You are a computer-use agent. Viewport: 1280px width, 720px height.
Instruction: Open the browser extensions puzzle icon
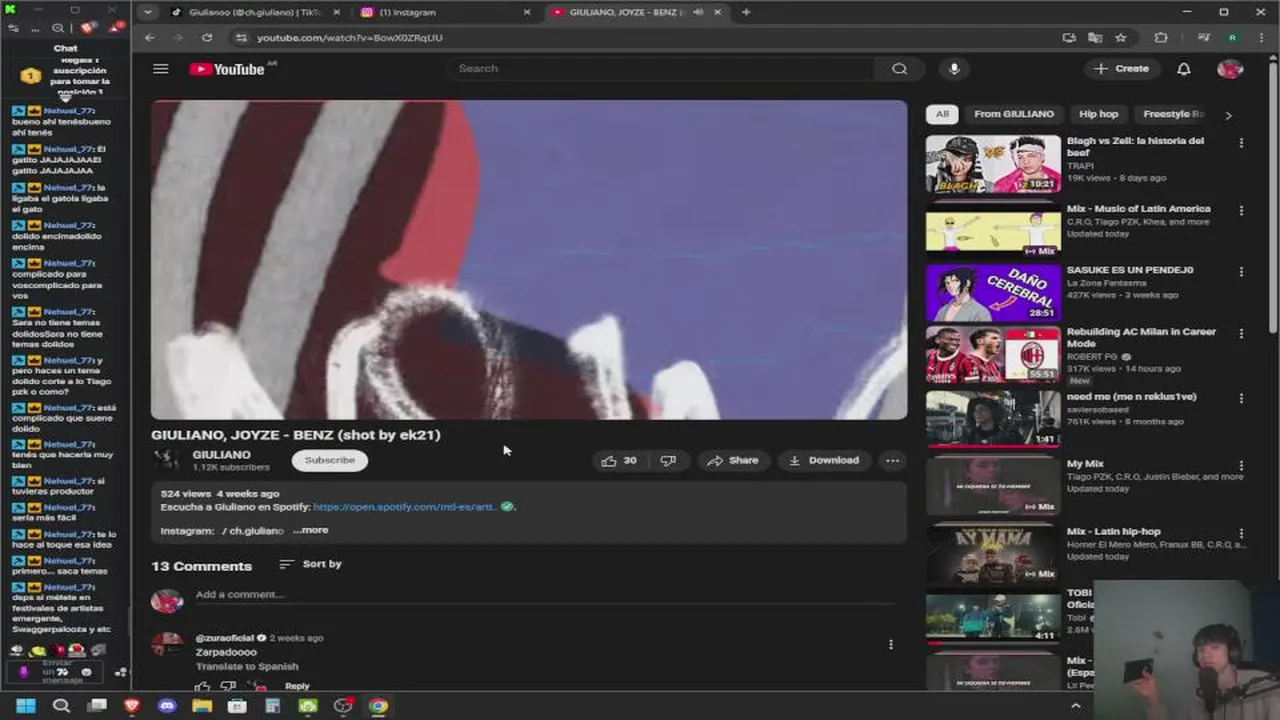pos(1161,38)
